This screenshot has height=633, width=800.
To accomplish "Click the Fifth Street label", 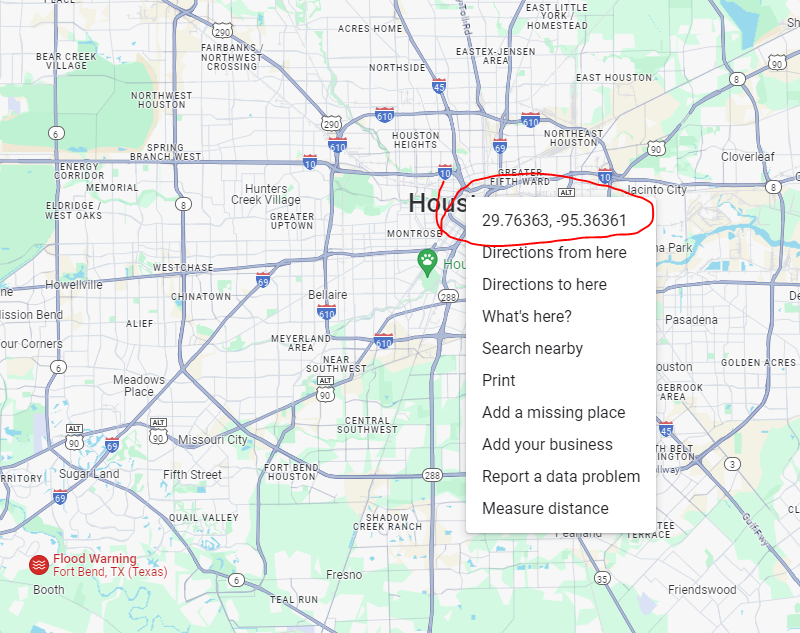I will pyautogui.click(x=192, y=475).
